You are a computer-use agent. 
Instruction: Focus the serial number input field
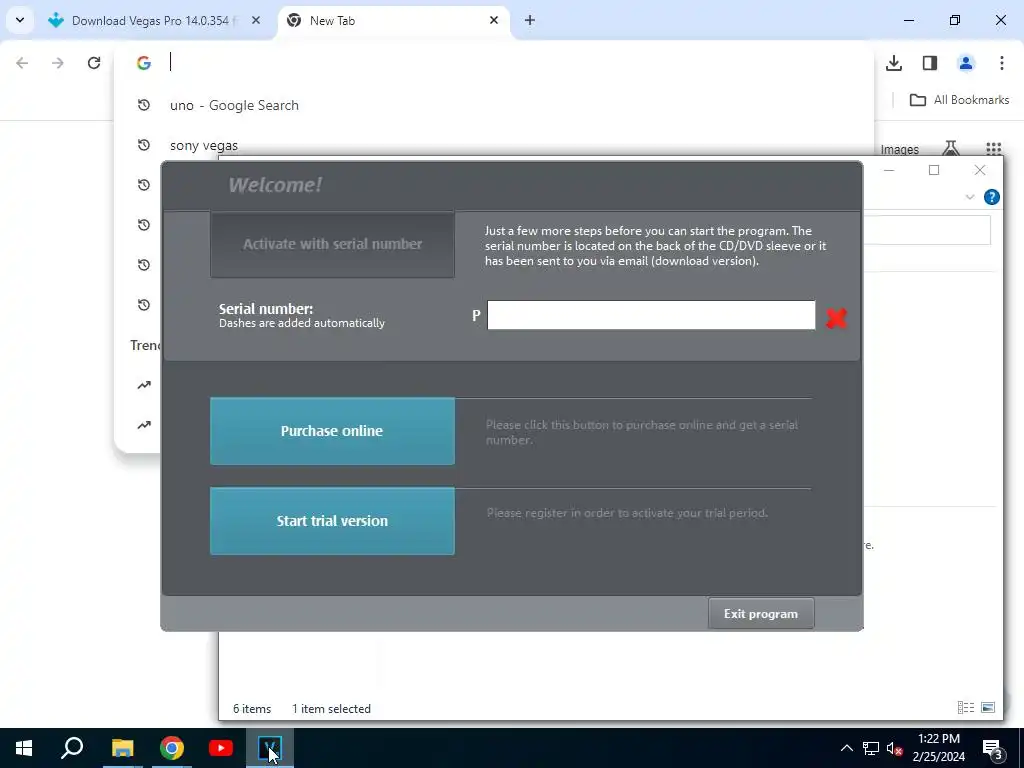tap(651, 315)
